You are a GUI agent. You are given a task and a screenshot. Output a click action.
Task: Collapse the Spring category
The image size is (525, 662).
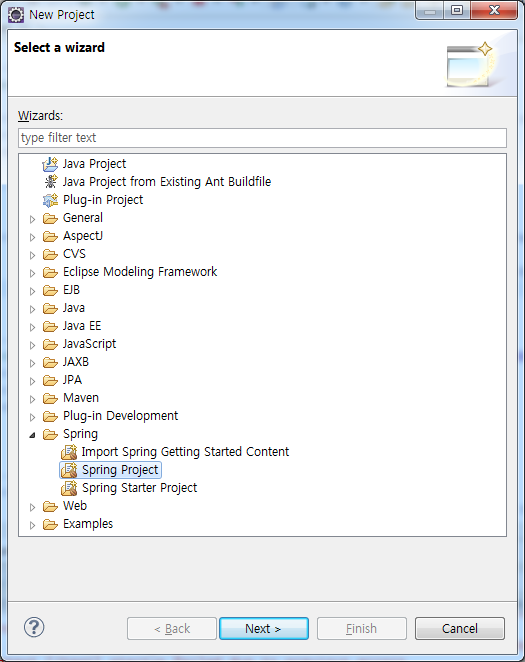tap(32, 435)
